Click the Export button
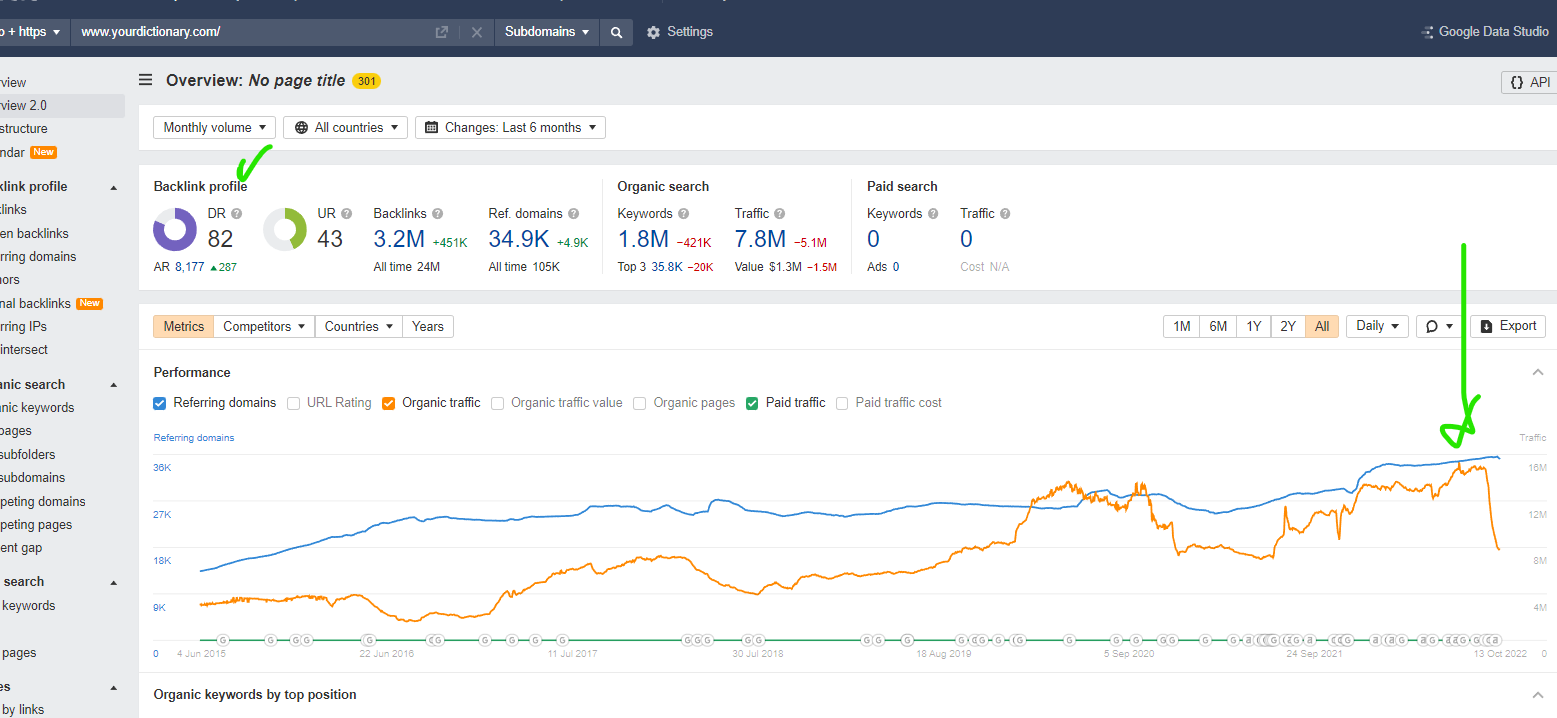Image resolution: width=1557 pixels, height=718 pixels. [1508, 326]
